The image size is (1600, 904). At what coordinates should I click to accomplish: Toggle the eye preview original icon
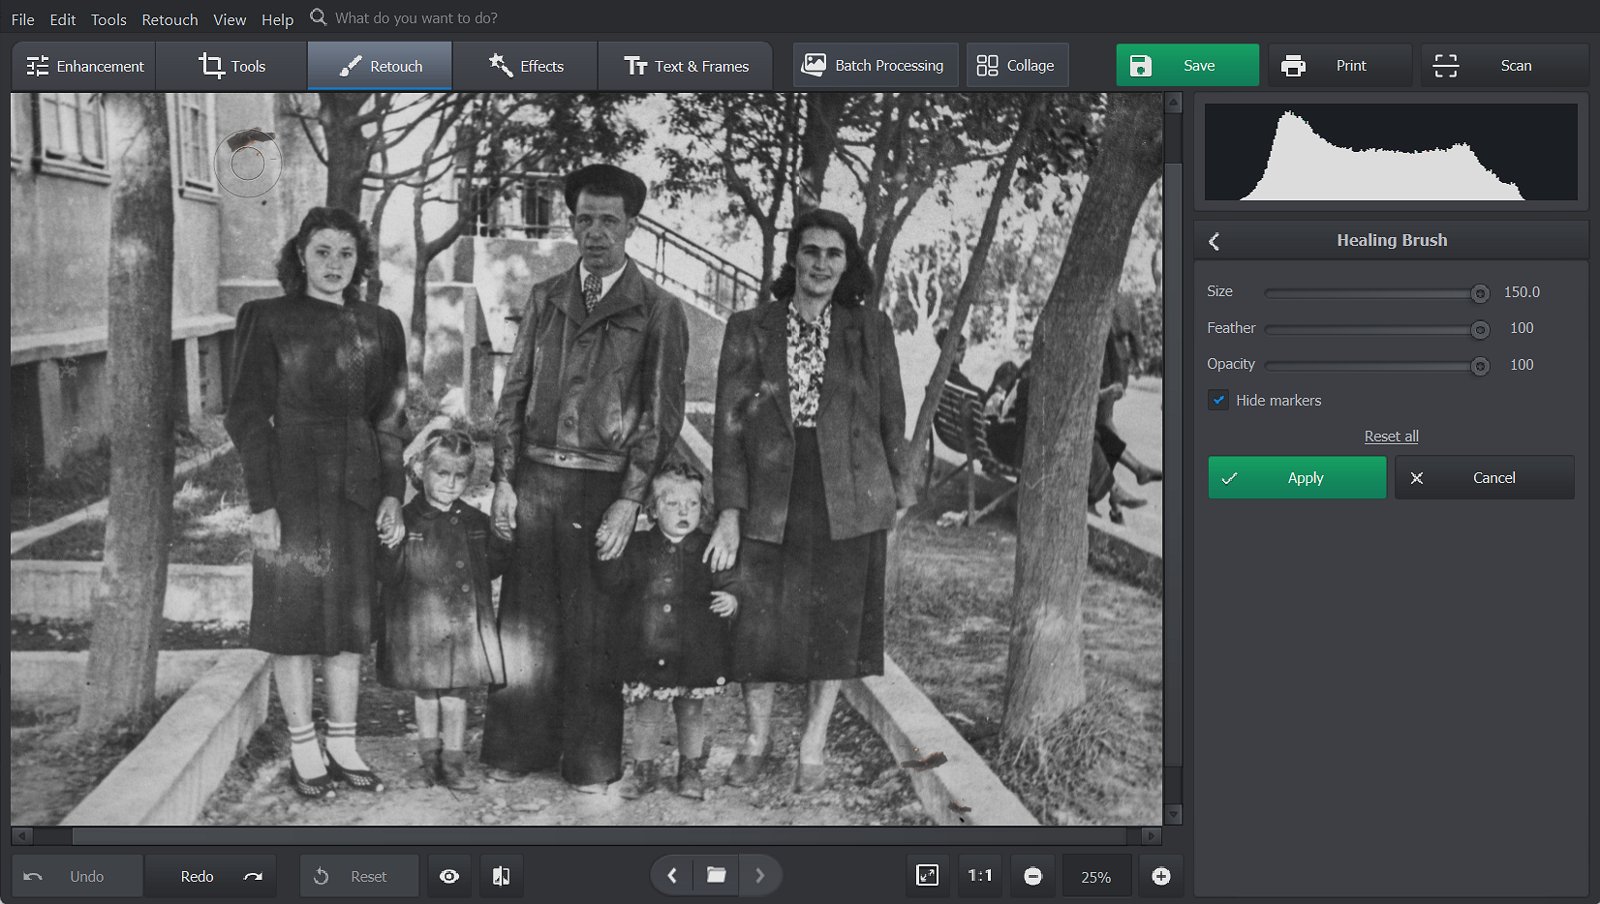click(x=449, y=876)
